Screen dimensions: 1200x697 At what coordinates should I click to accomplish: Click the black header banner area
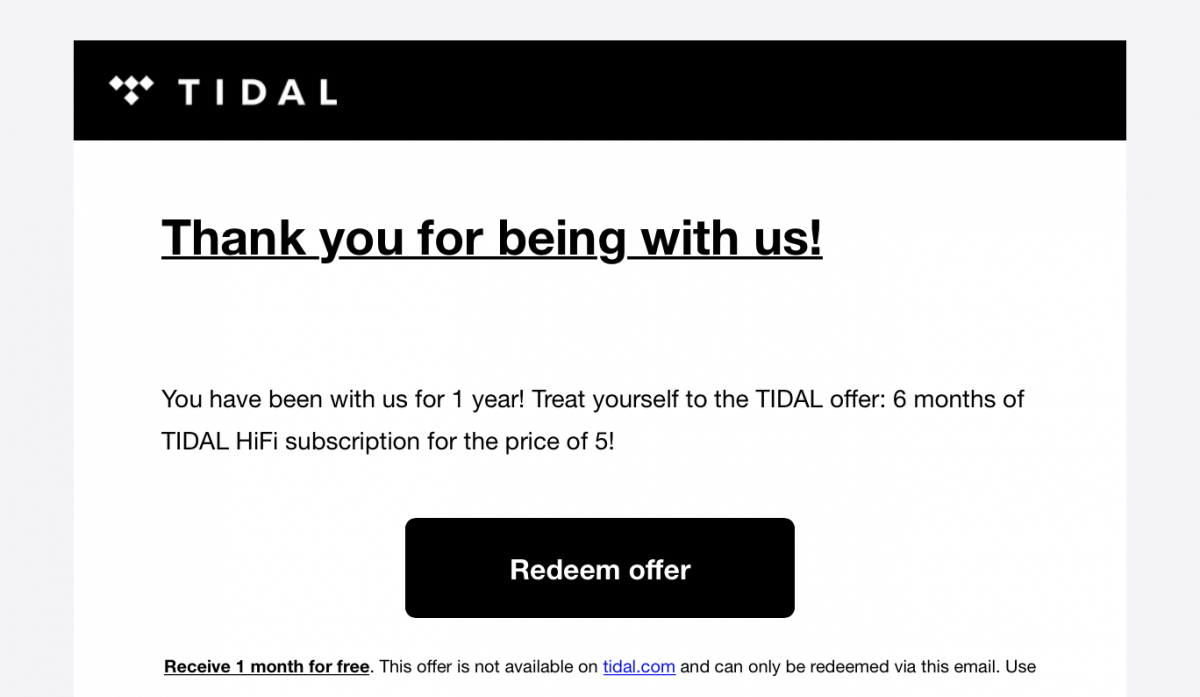point(600,90)
